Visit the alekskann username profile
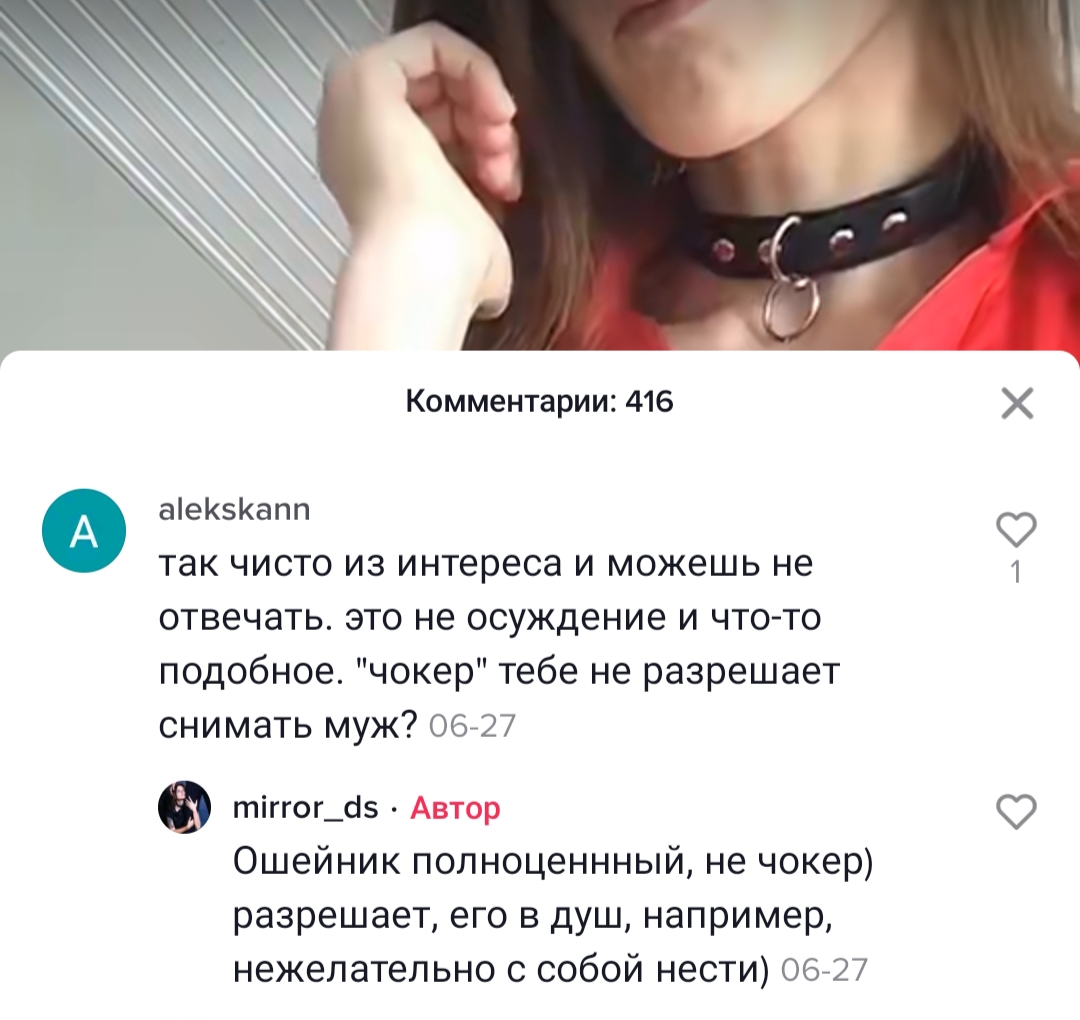Image resolution: width=1080 pixels, height=1020 pixels. 235,510
